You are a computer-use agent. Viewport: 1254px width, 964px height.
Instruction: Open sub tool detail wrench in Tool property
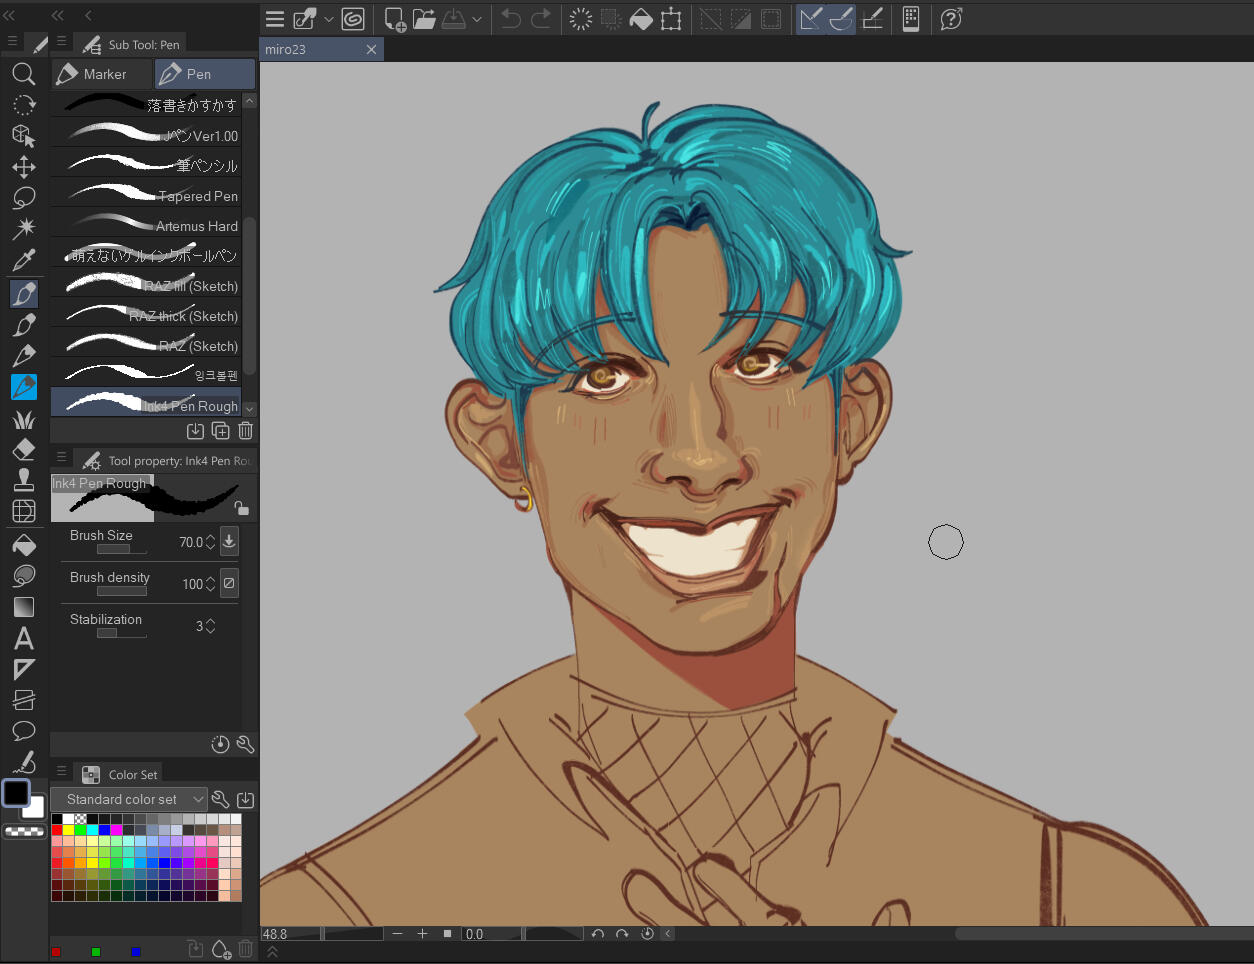(246, 744)
